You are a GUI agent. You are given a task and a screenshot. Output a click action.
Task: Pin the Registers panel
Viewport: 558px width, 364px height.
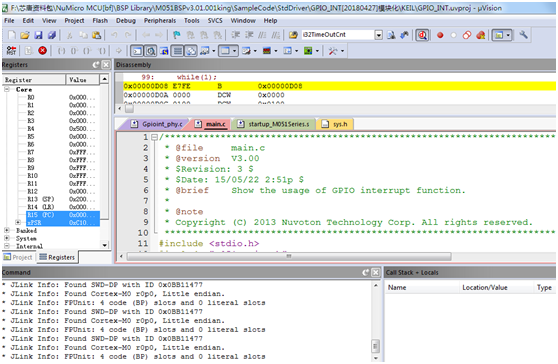click(x=96, y=65)
